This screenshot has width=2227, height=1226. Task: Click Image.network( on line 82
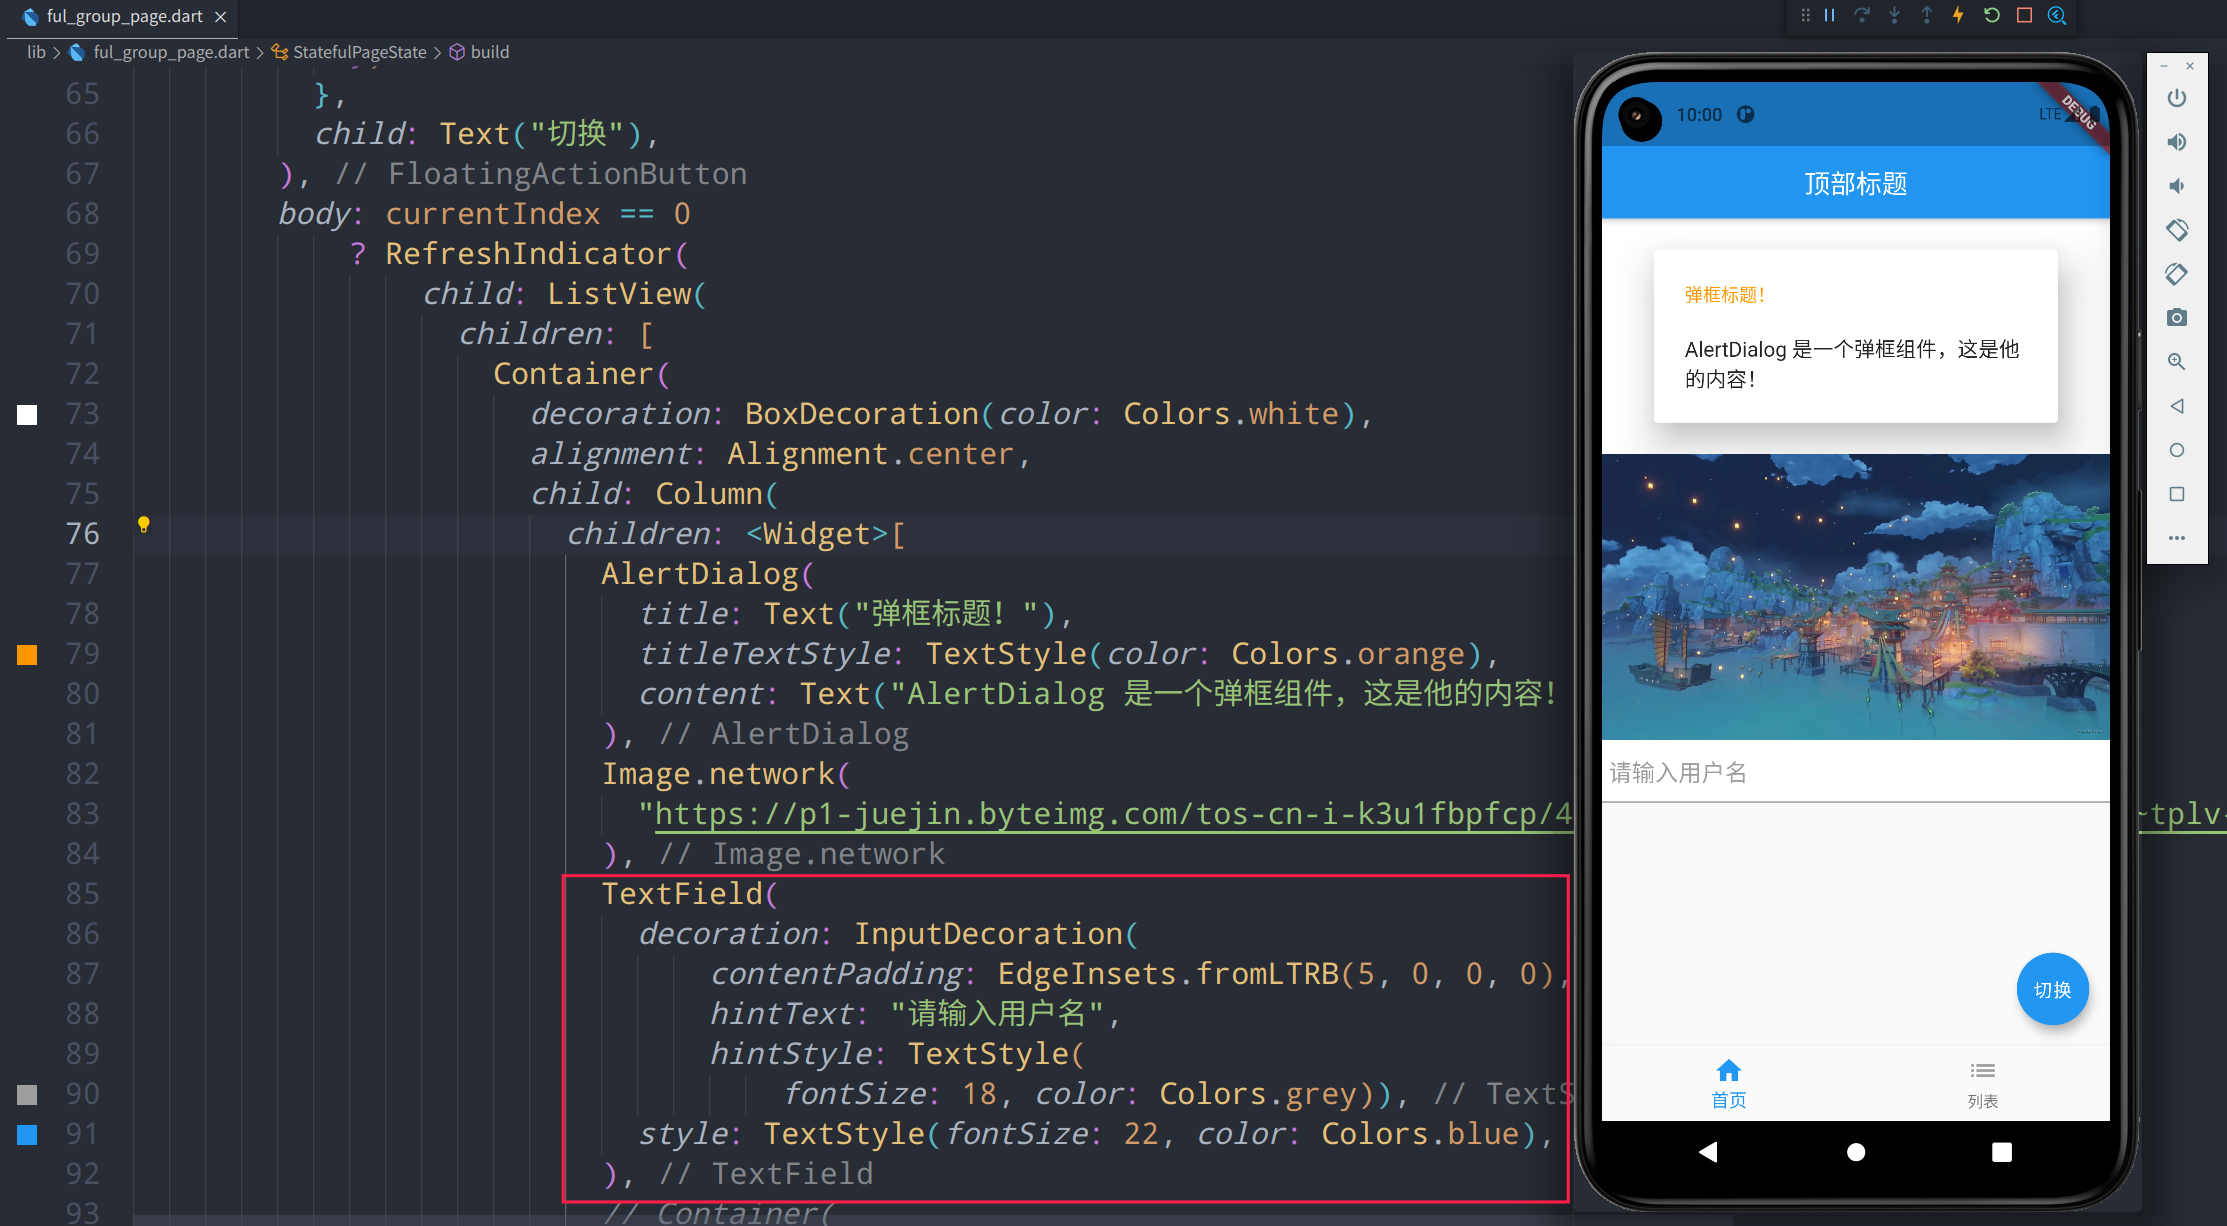point(726,774)
